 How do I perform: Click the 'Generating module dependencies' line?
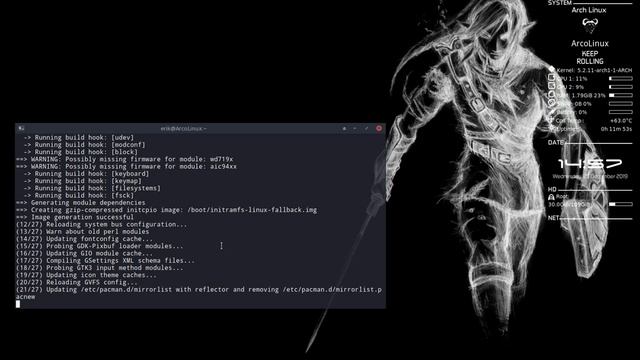(80, 203)
